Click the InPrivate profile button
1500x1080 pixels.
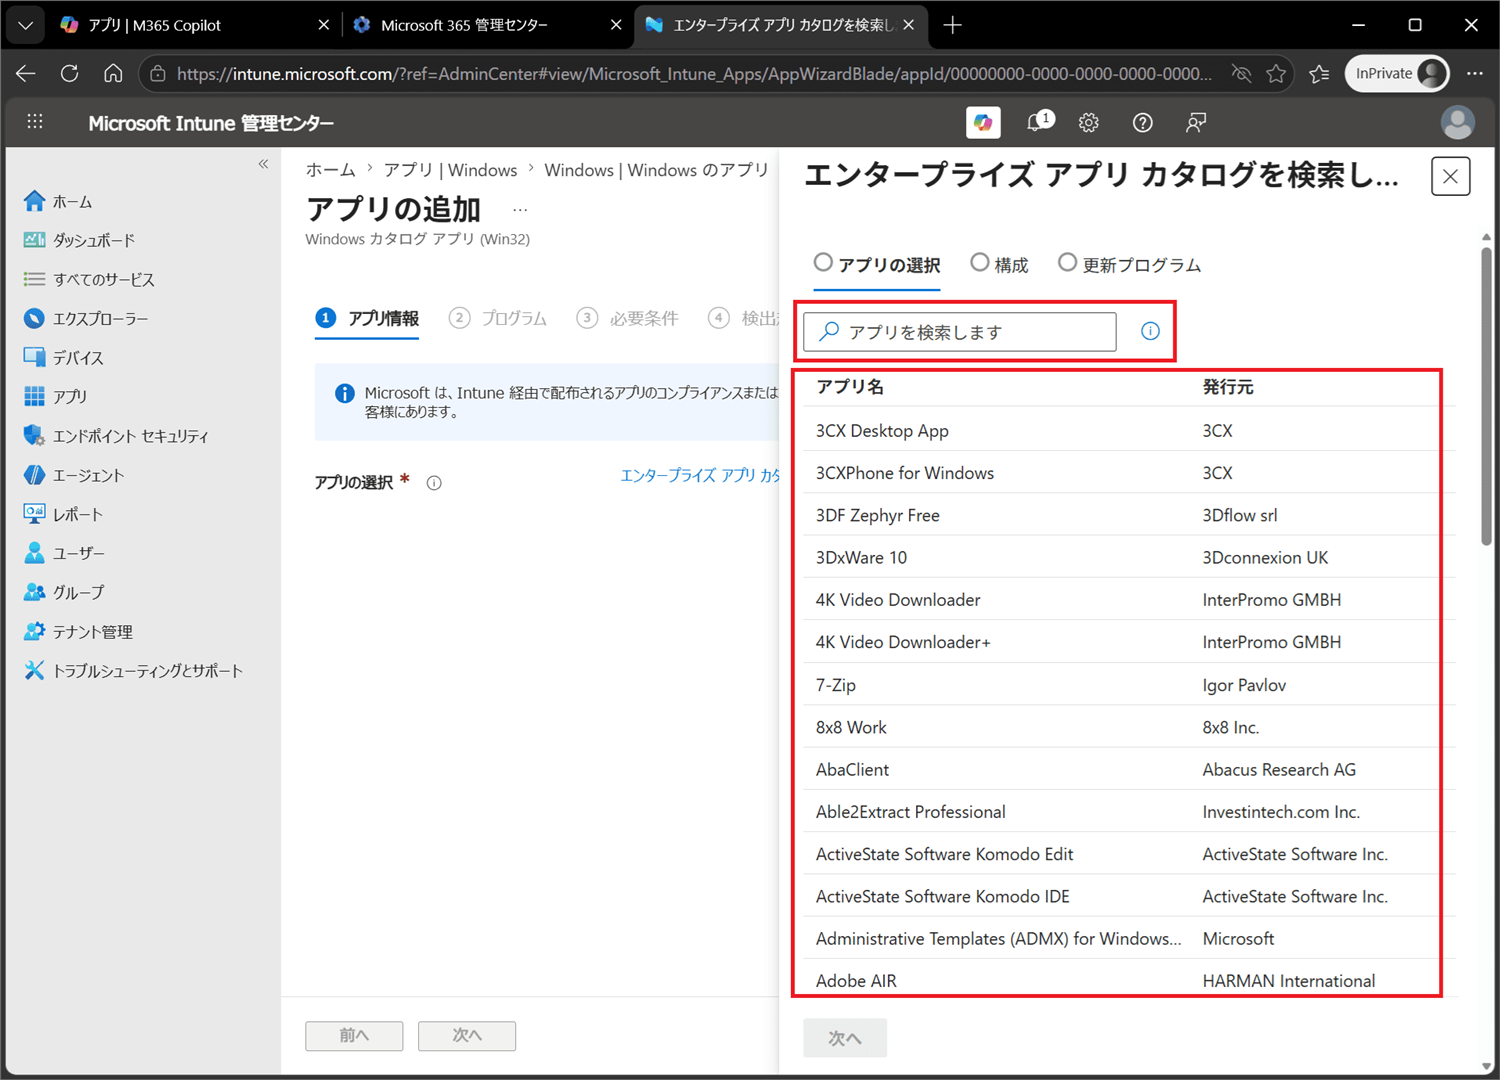(x=1397, y=73)
